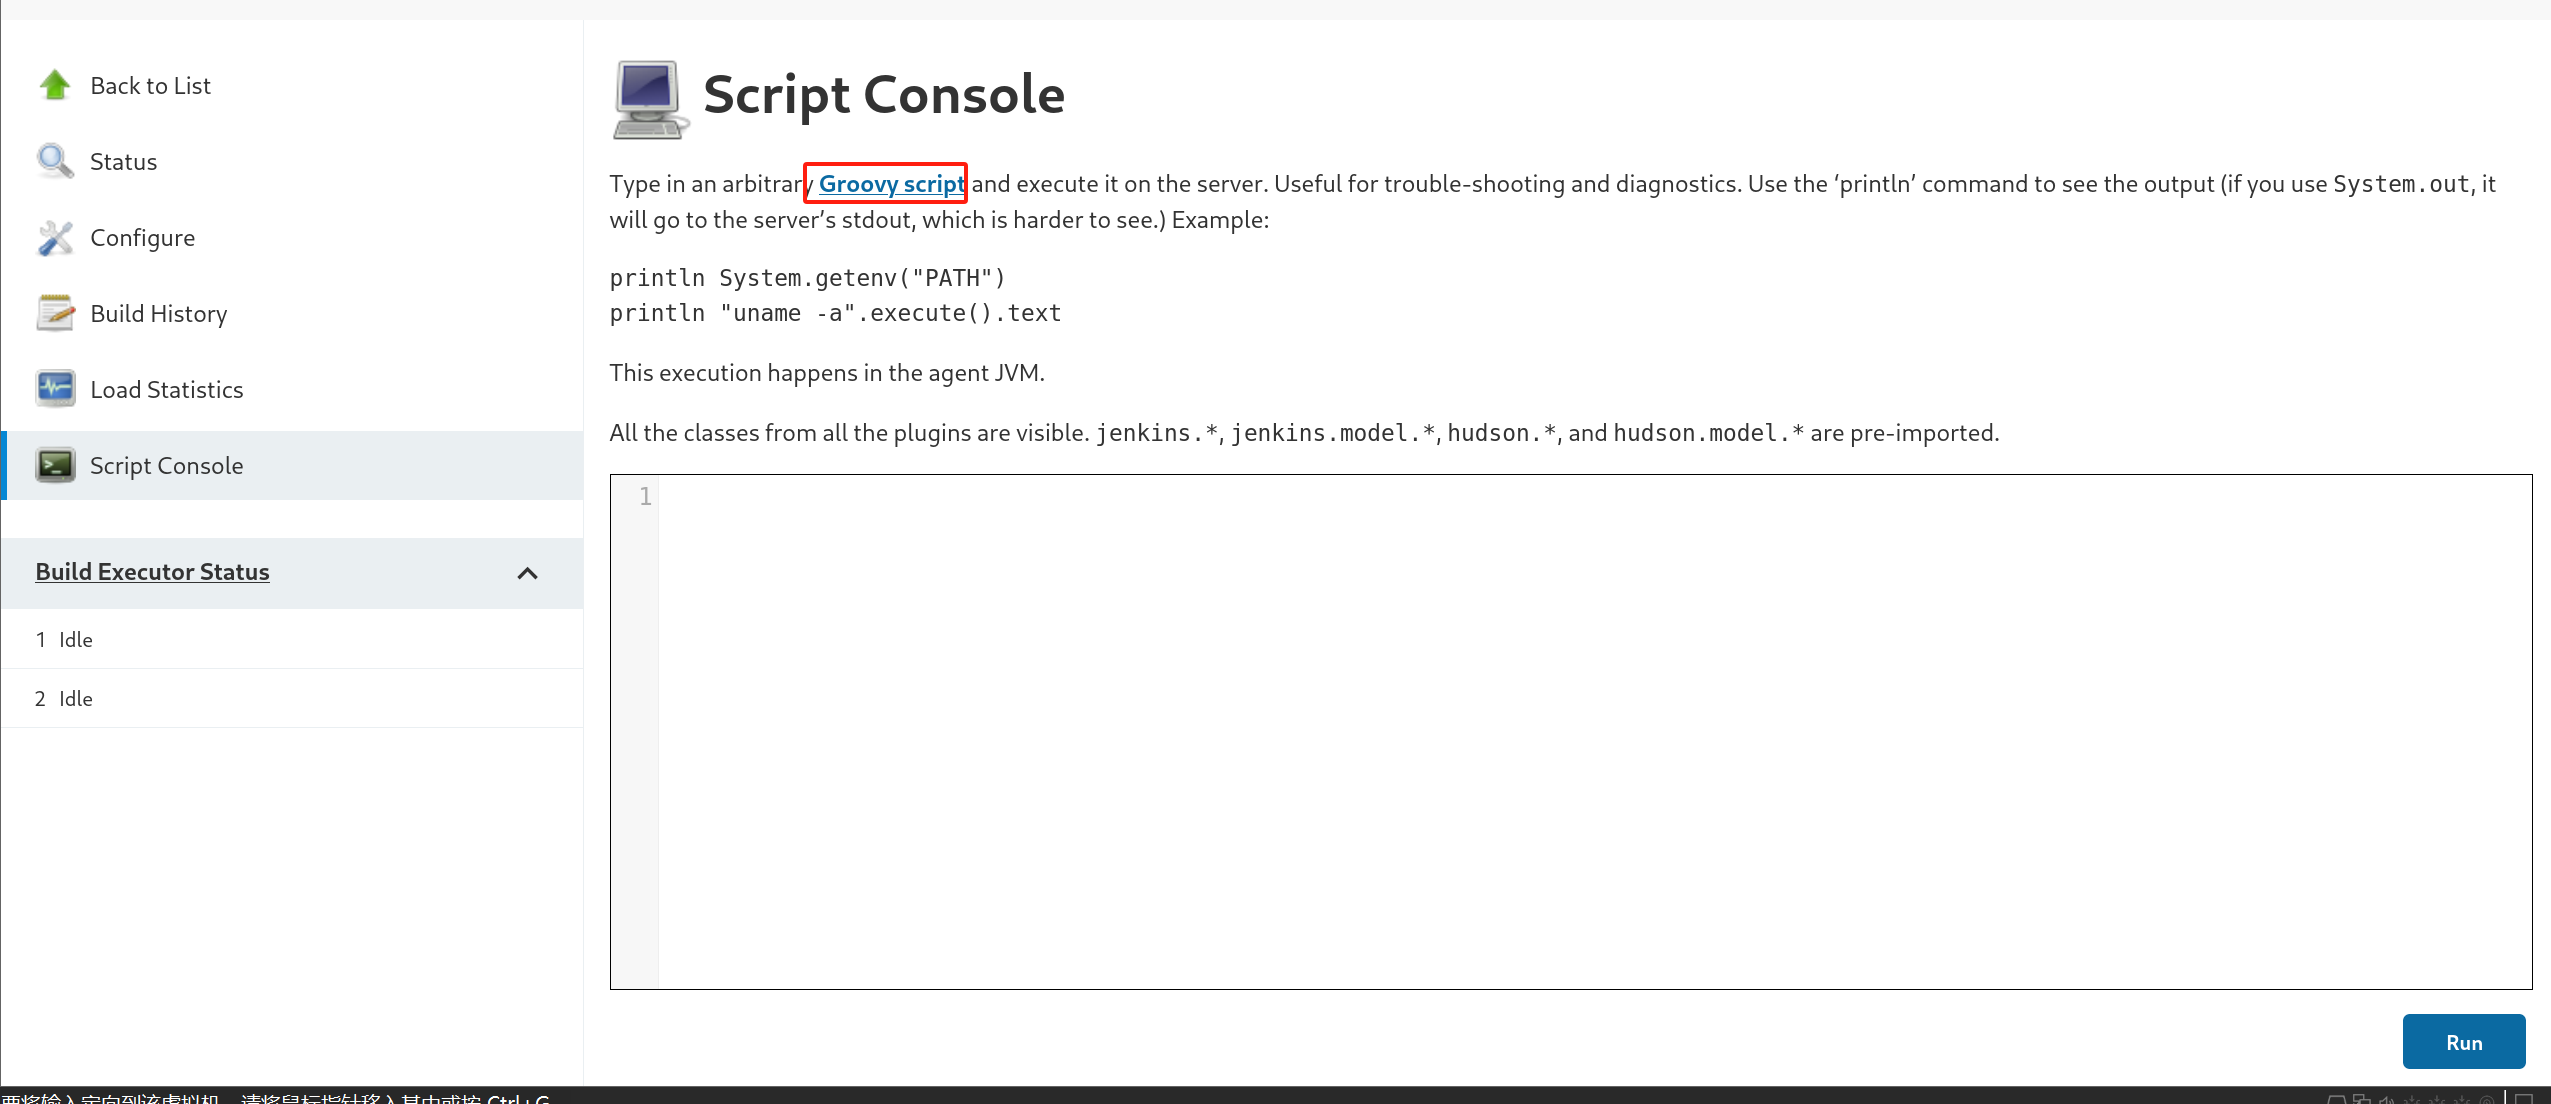The height and width of the screenshot is (1104, 2551).
Task: Click the Load Statistics monitor icon
Action: click(x=55, y=389)
